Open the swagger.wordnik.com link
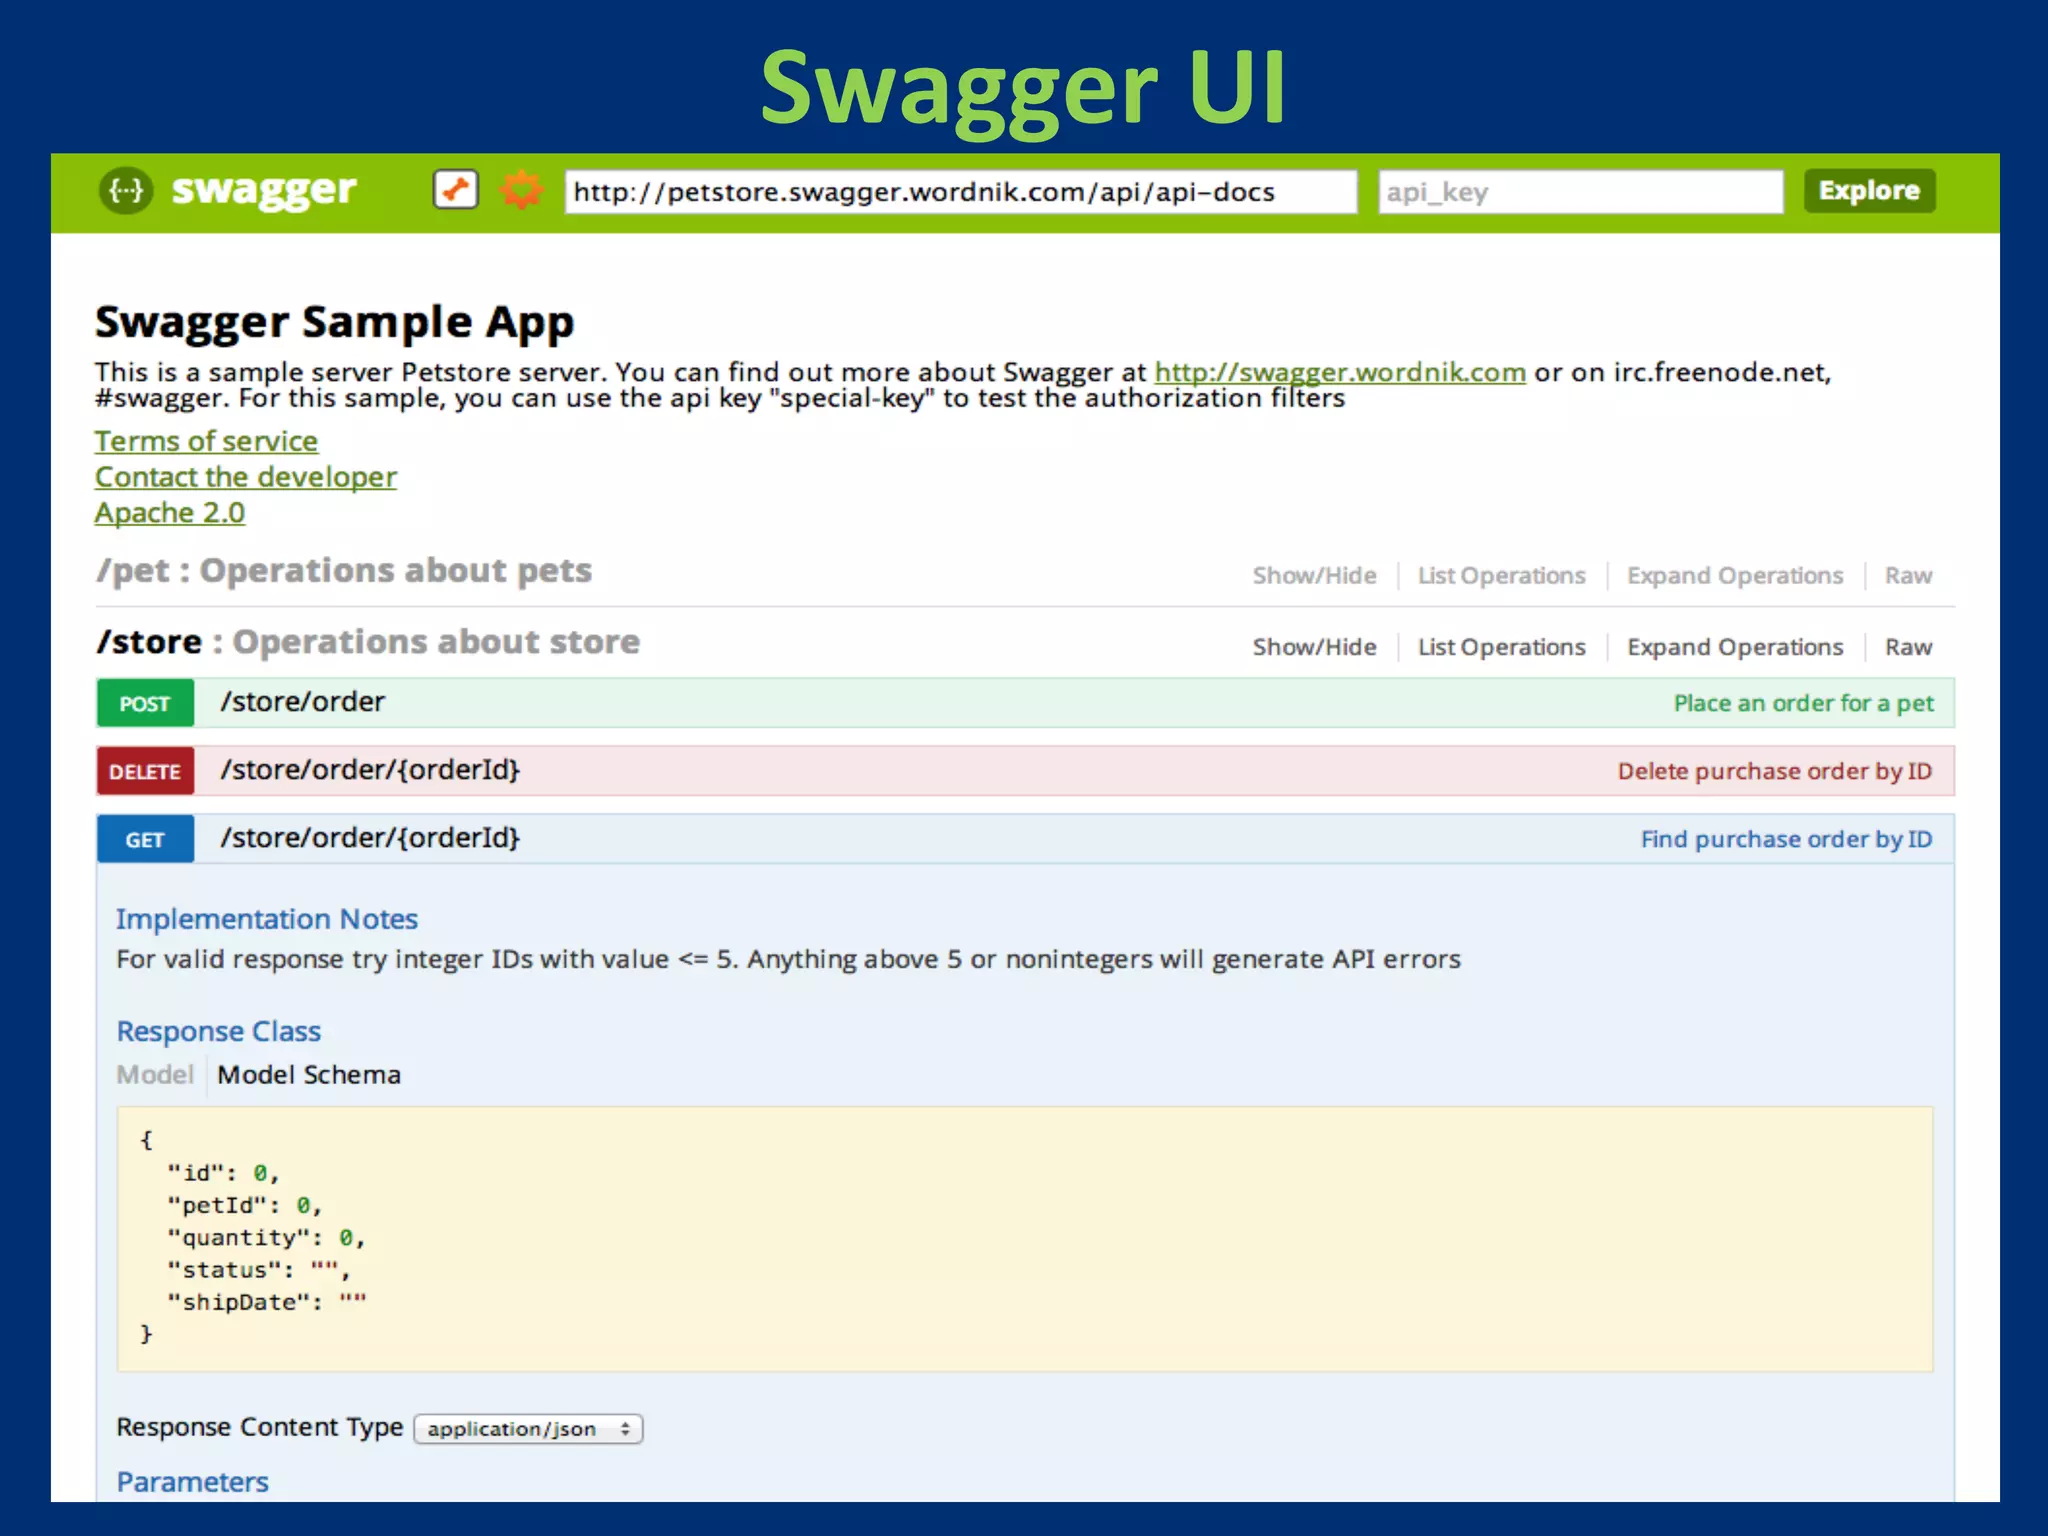This screenshot has width=2048, height=1536. (1340, 372)
